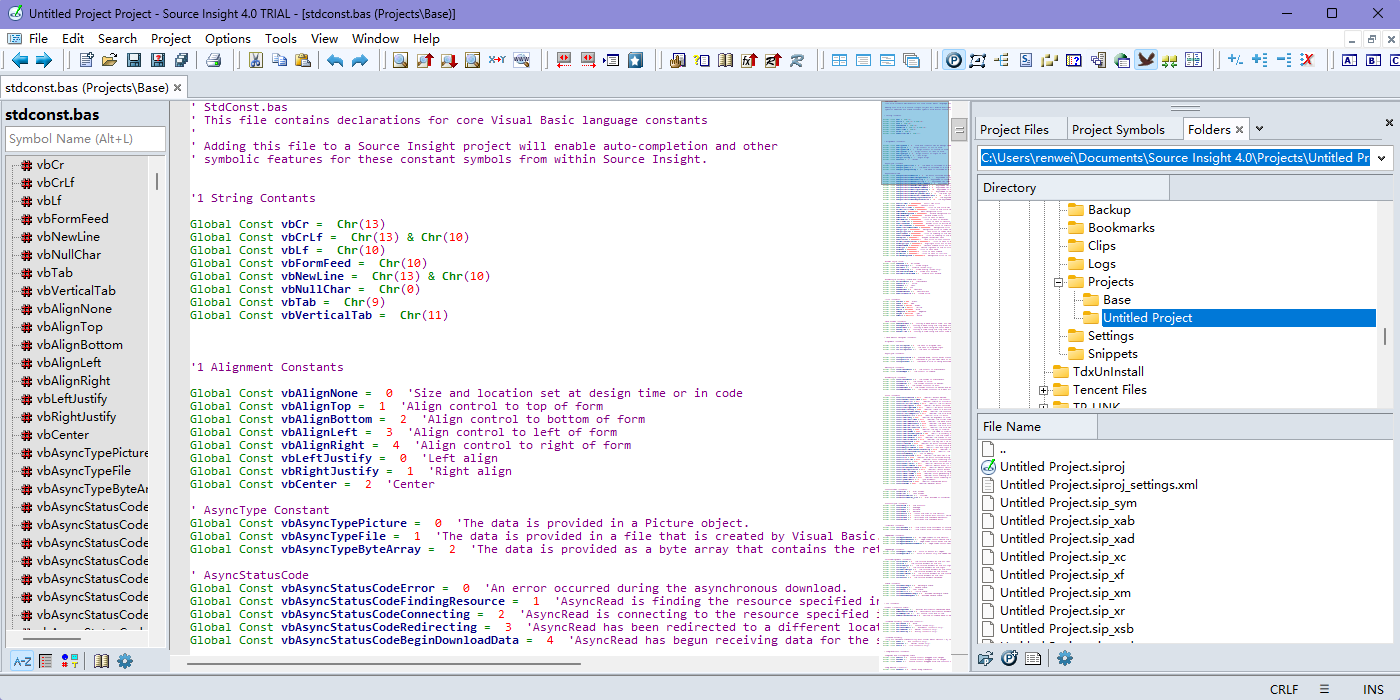Toggle the A-Z alphabetical sort button
Viewport: 1400px width, 700px height.
pyautogui.click(x=21, y=661)
